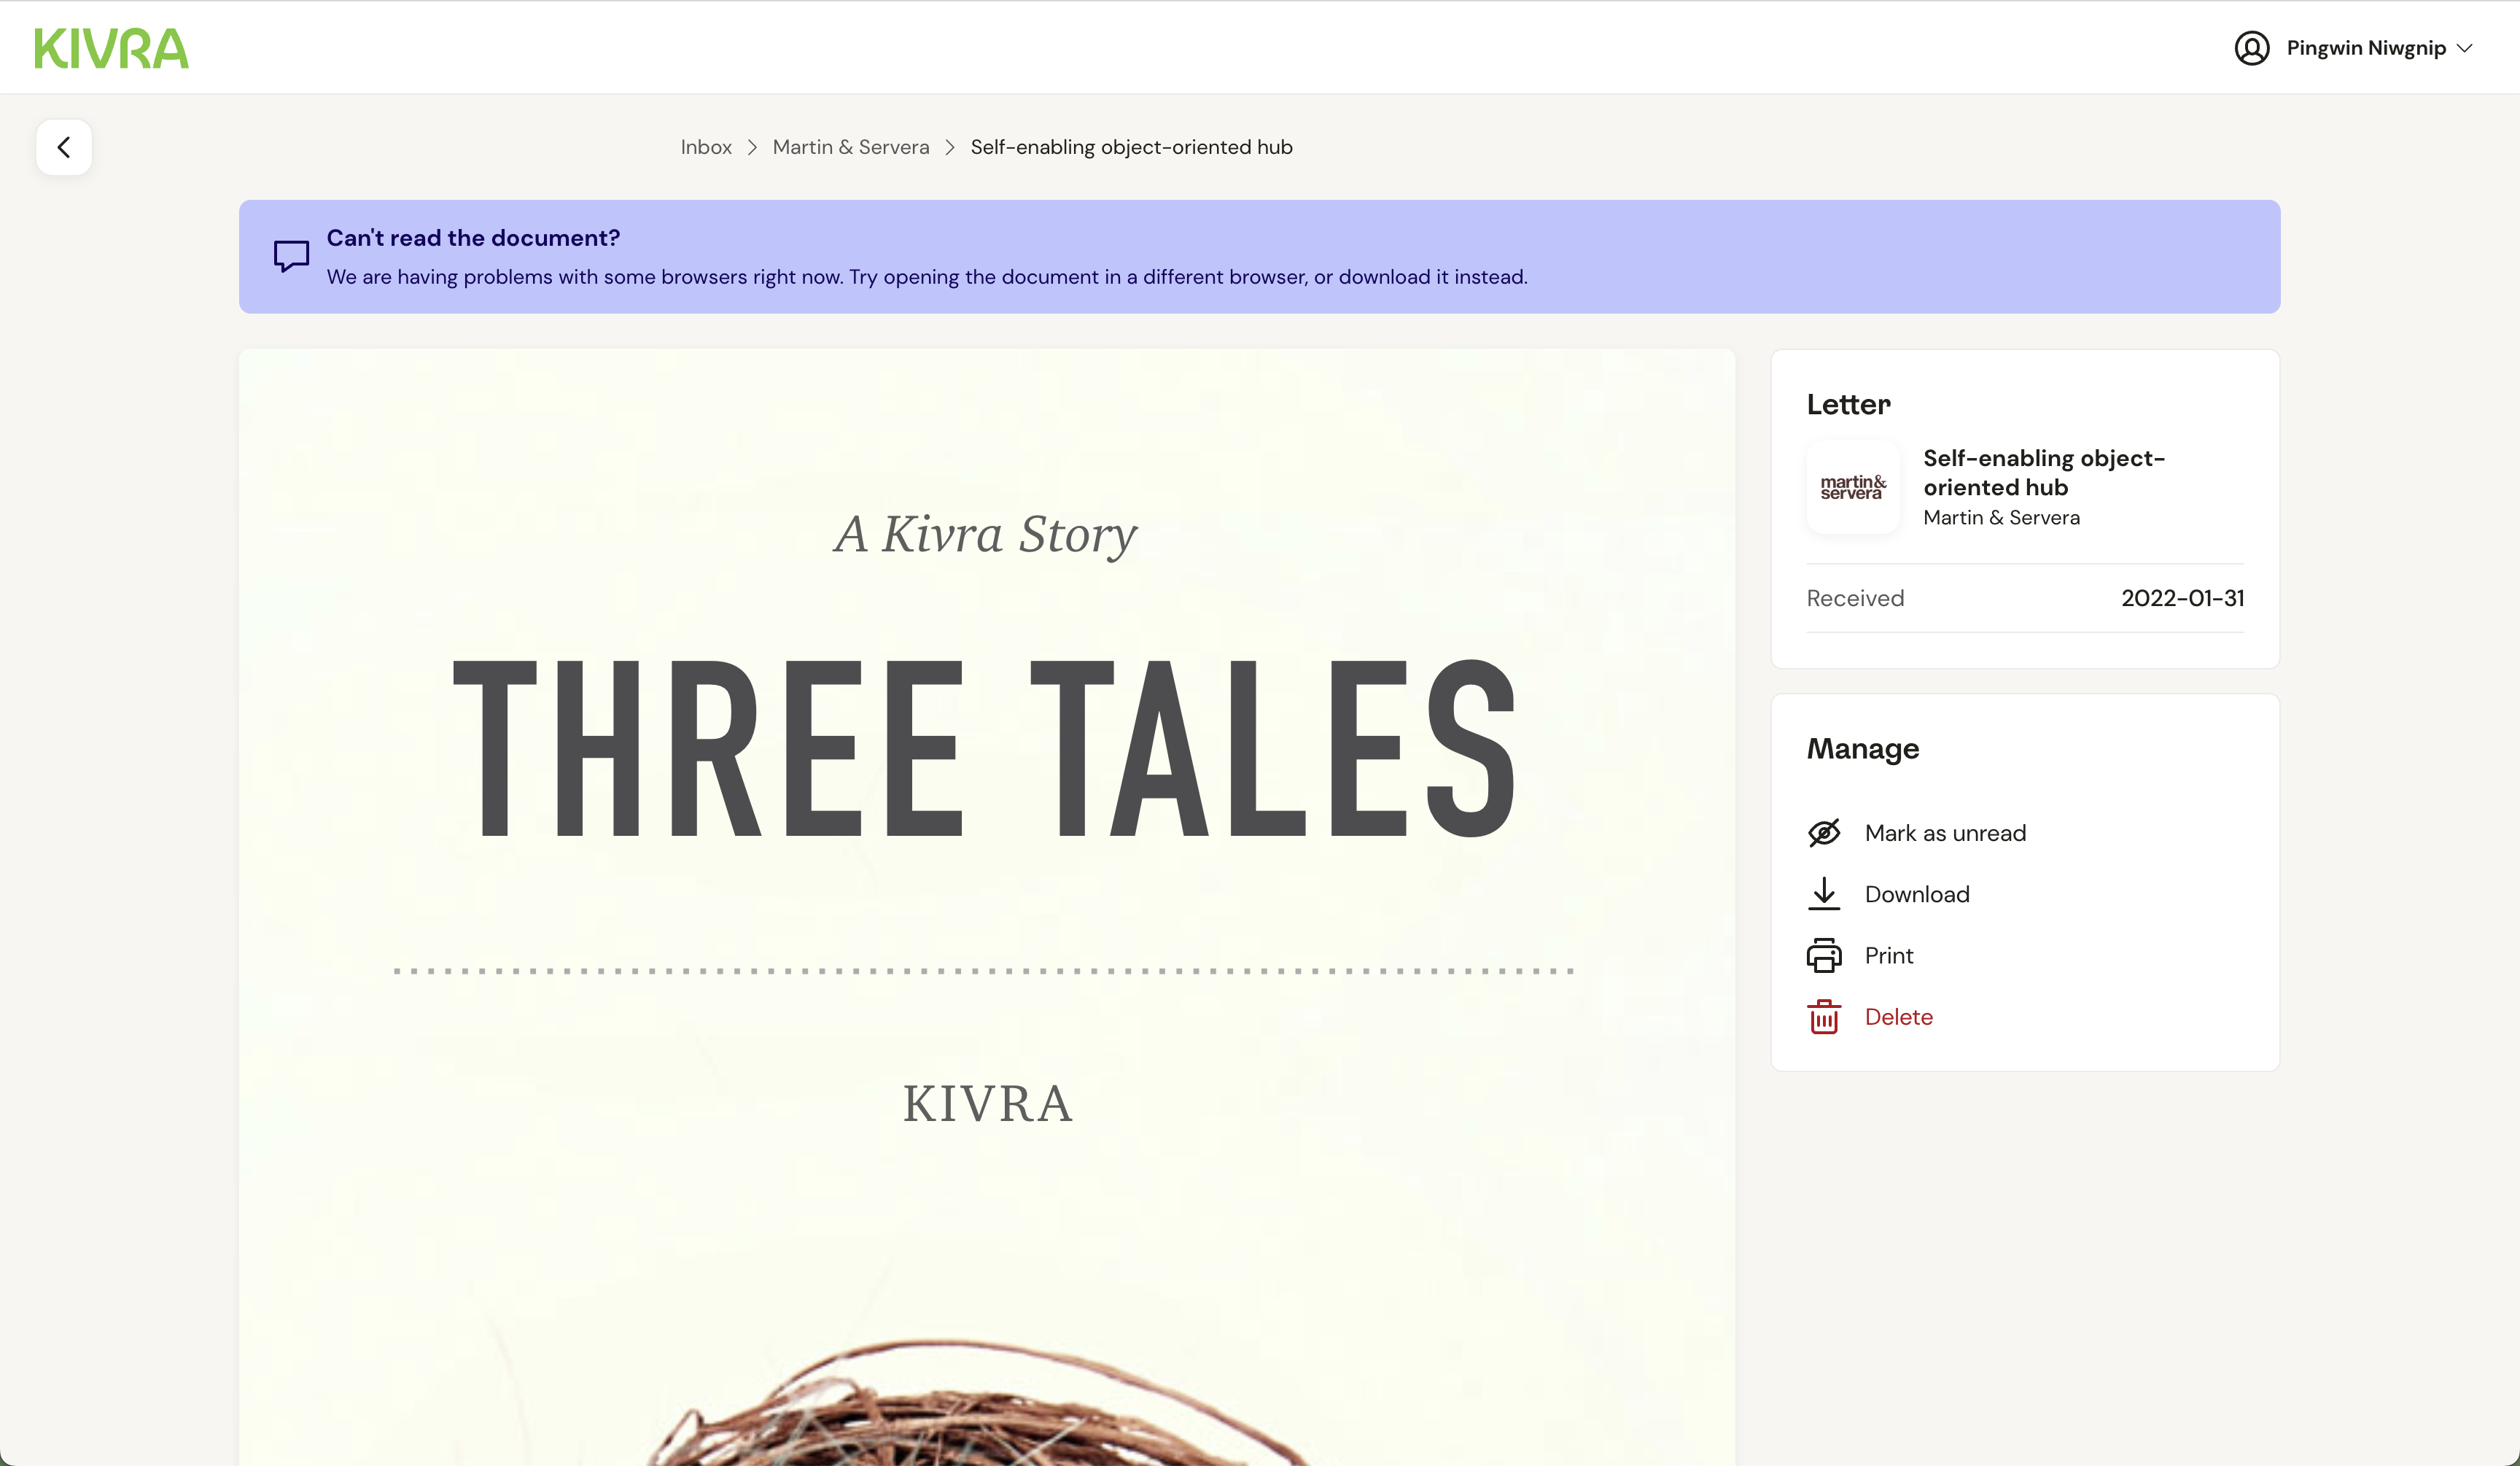The height and width of the screenshot is (1466, 2520).
Task: Download the document from the Manage panel
Action: 1917,893
